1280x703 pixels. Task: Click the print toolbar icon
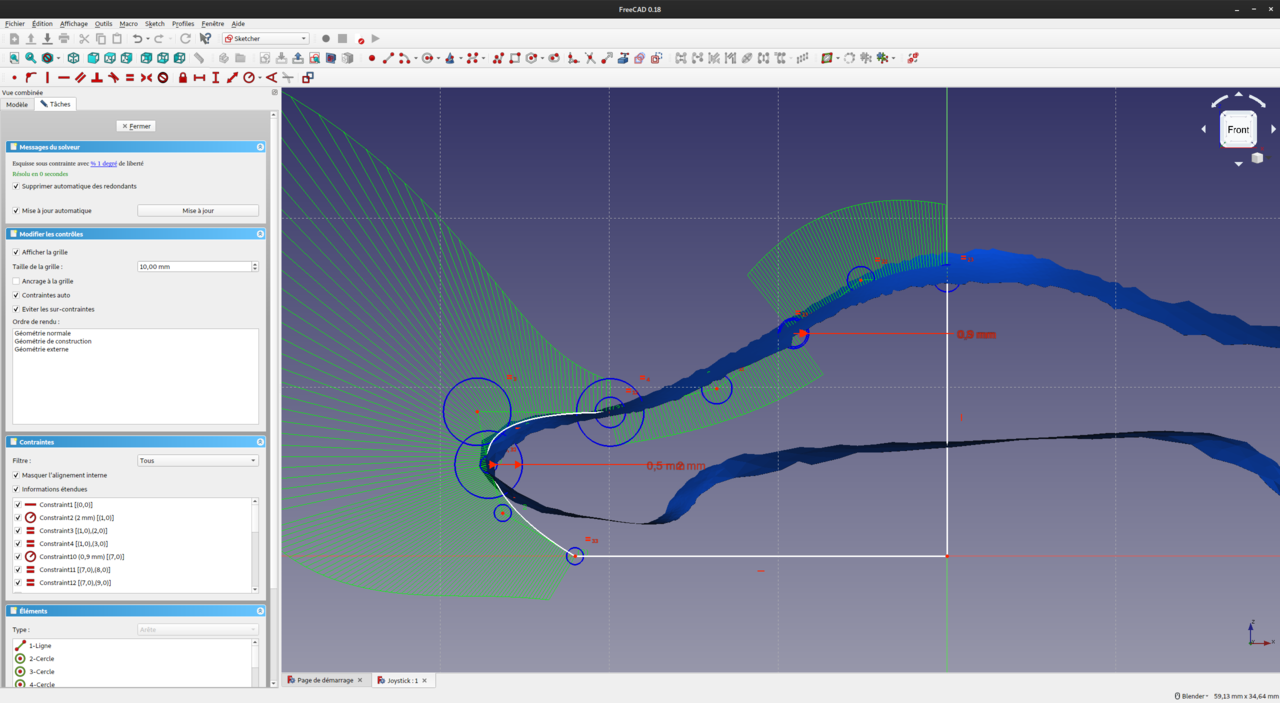pos(64,39)
